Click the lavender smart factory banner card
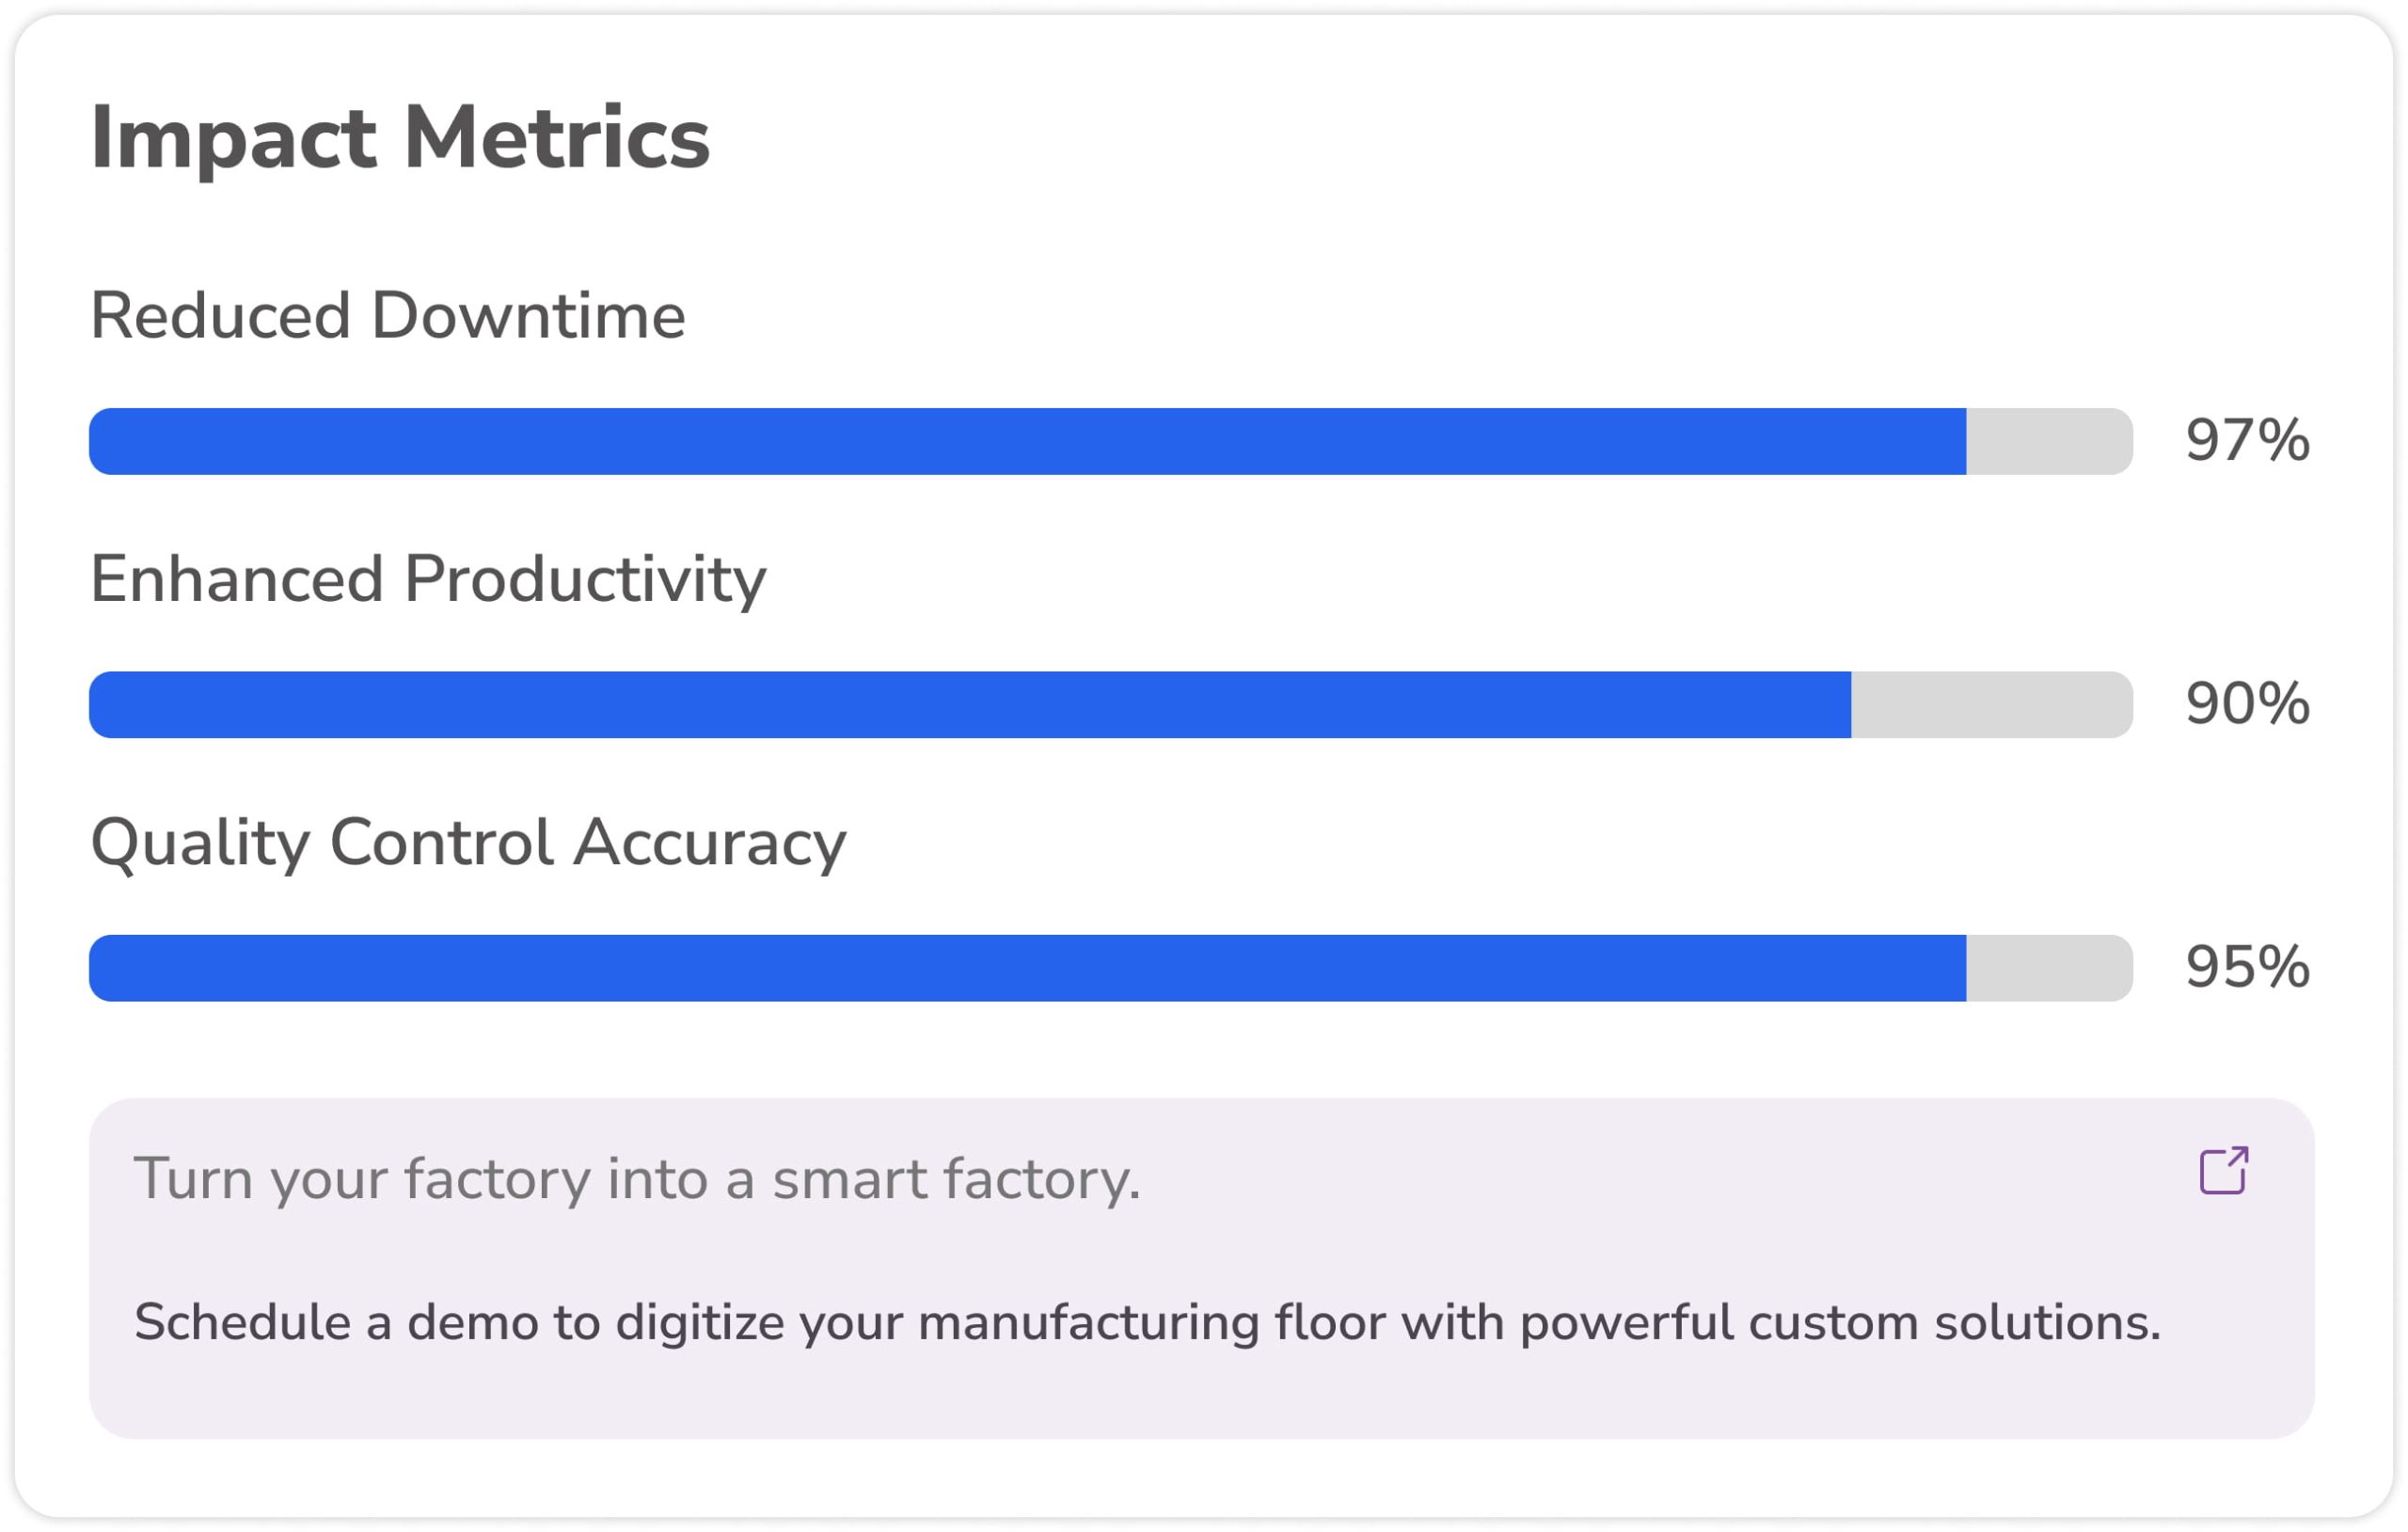Viewport: 2408px width, 1532px height. point(1202,1268)
